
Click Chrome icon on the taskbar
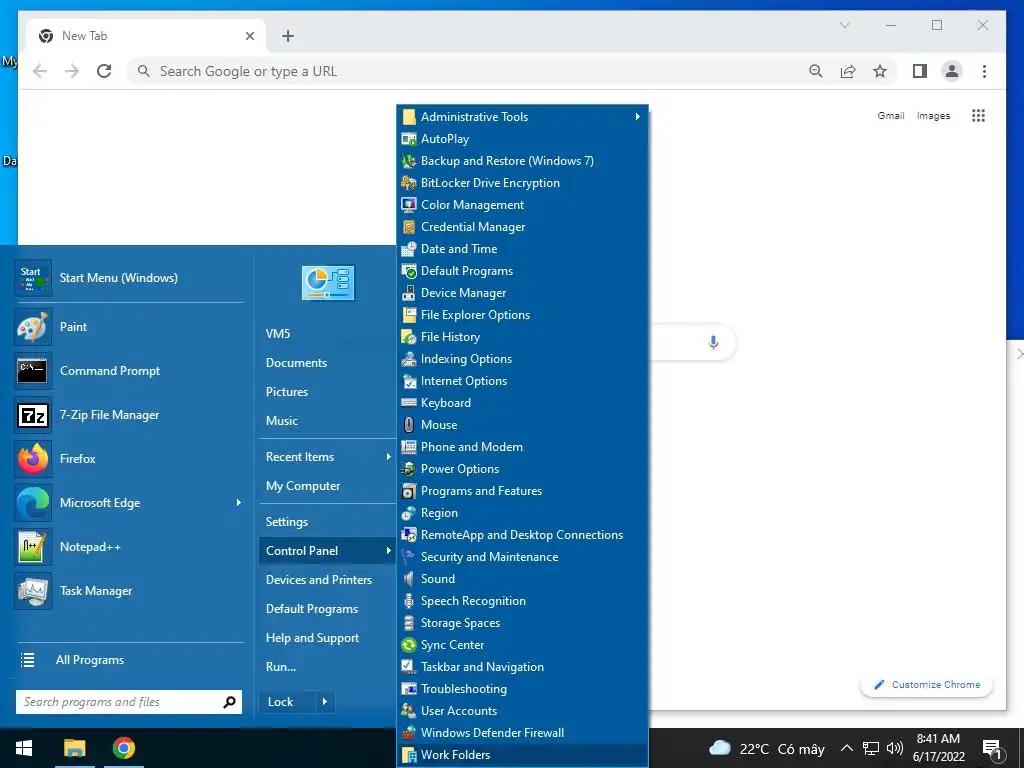click(x=123, y=748)
